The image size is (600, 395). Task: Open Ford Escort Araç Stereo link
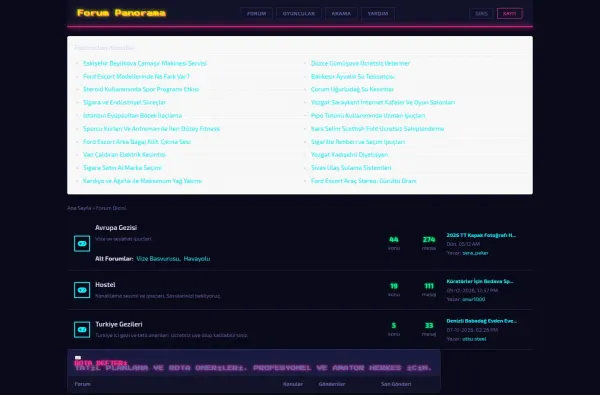(x=364, y=181)
